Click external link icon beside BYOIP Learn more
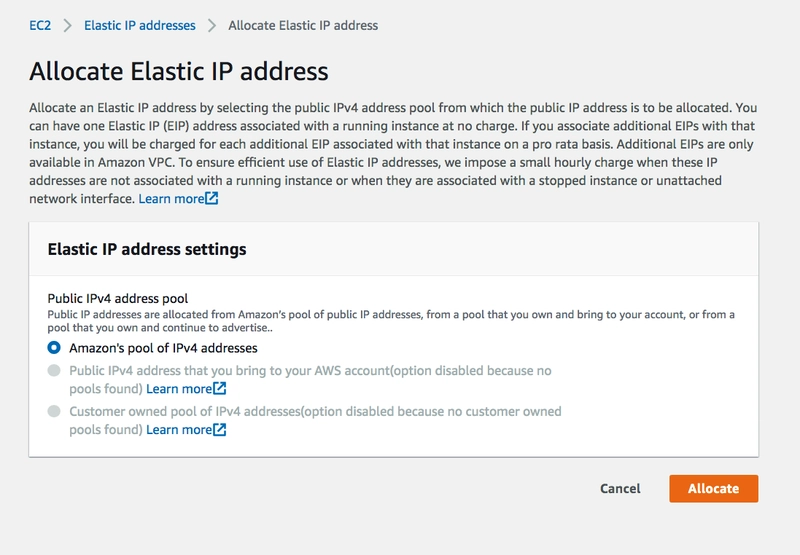 coord(220,389)
